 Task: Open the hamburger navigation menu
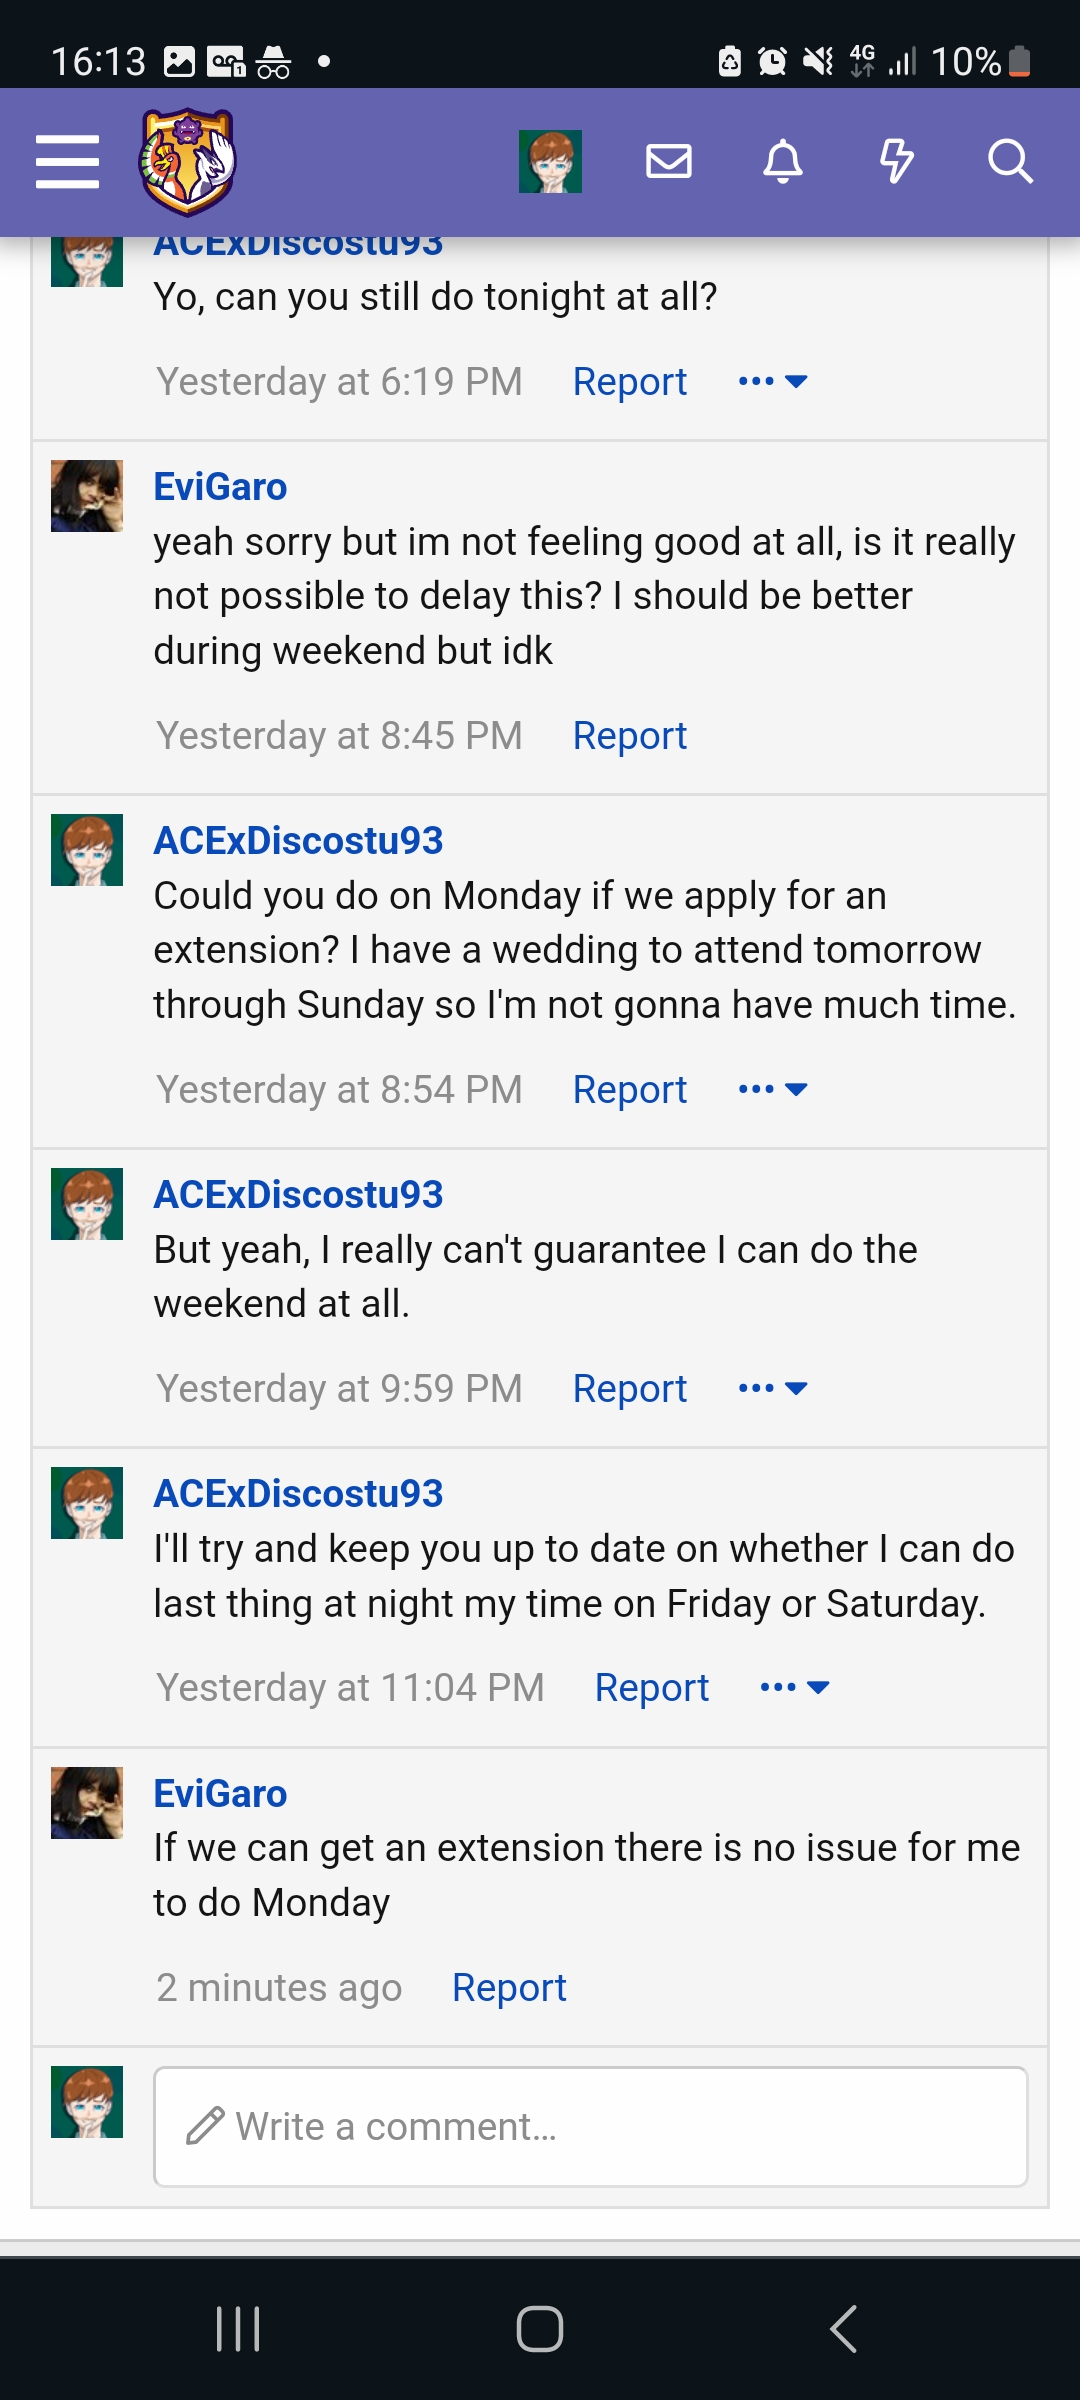[x=67, y=161]
